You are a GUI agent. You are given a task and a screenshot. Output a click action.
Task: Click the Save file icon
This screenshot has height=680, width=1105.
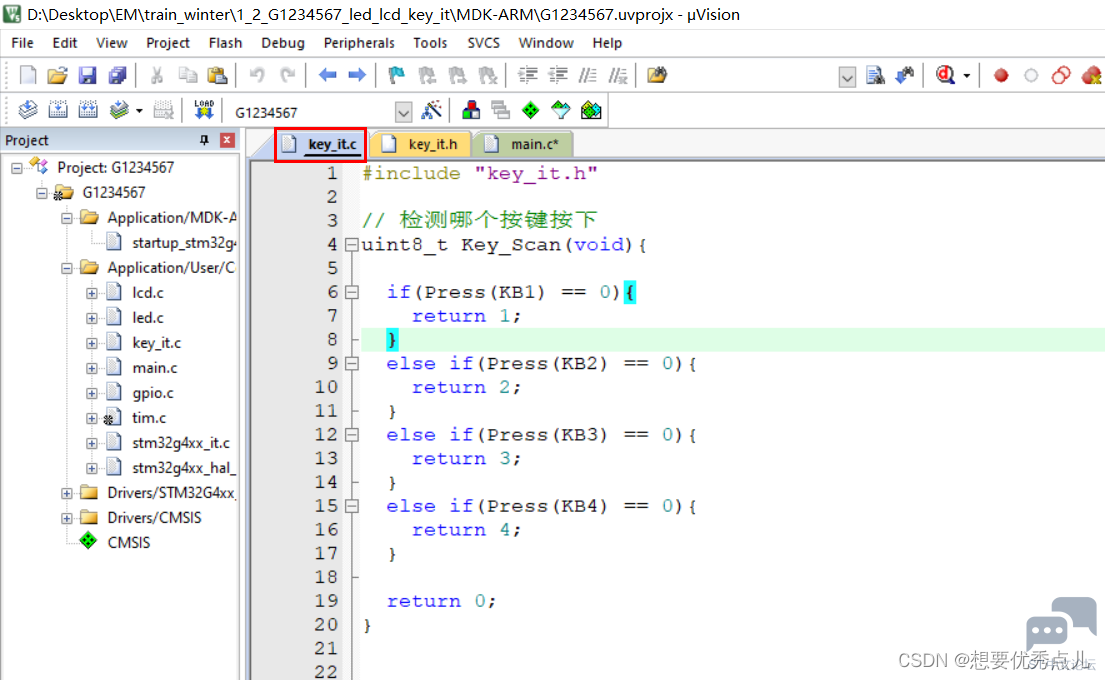point(88,75)
